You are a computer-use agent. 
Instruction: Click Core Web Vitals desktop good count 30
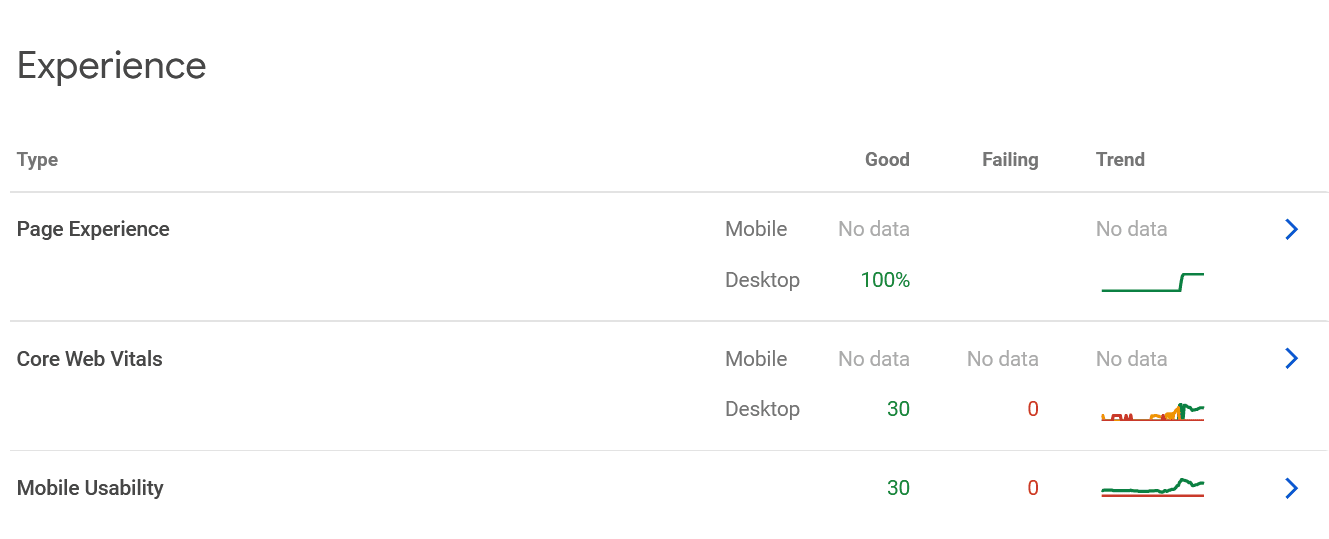coord(898,409)
